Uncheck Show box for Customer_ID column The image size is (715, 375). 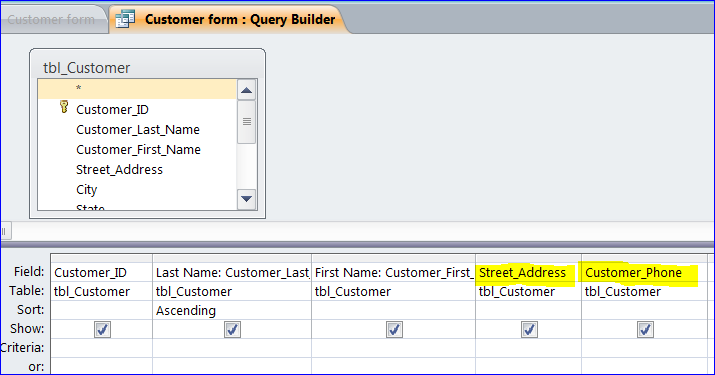(102, 329)
